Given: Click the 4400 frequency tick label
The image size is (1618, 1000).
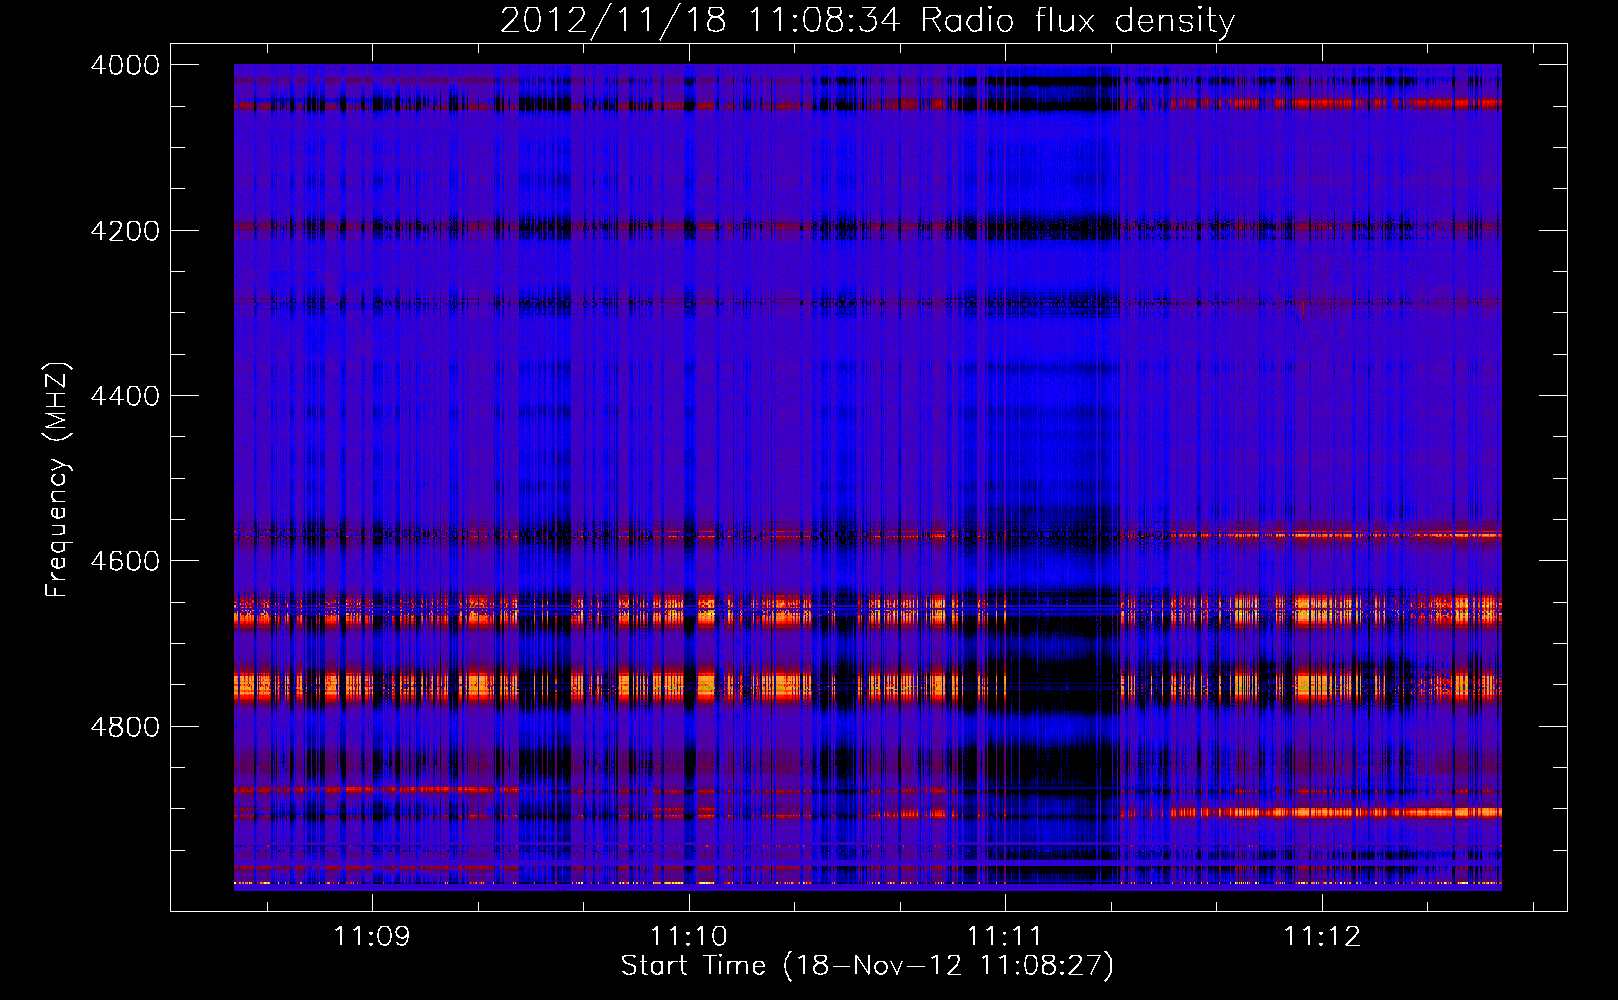Looking at the screenshot, I should click(x=125, y=396).
